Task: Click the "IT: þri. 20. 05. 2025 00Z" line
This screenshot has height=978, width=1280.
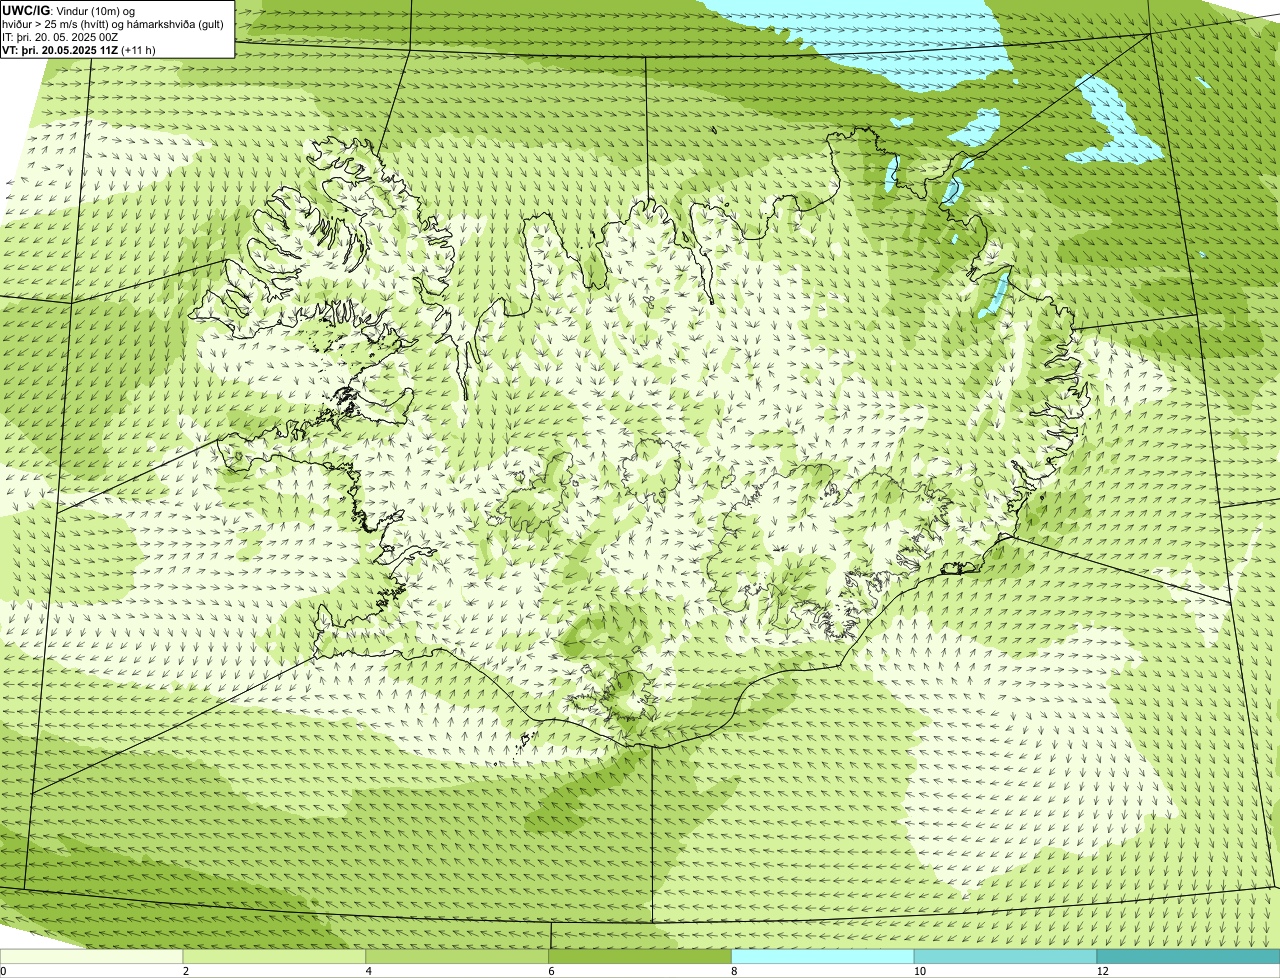Action: [60, 37]
